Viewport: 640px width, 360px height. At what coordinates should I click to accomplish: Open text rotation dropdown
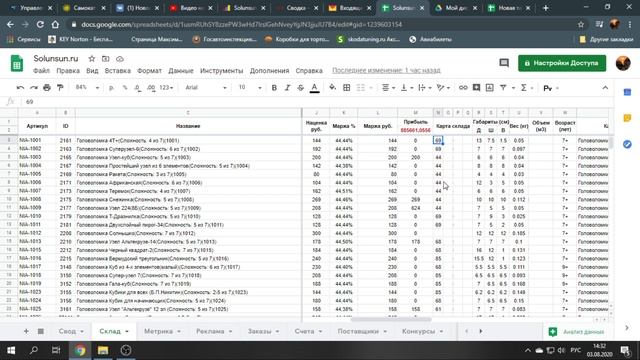click(443, 88)
